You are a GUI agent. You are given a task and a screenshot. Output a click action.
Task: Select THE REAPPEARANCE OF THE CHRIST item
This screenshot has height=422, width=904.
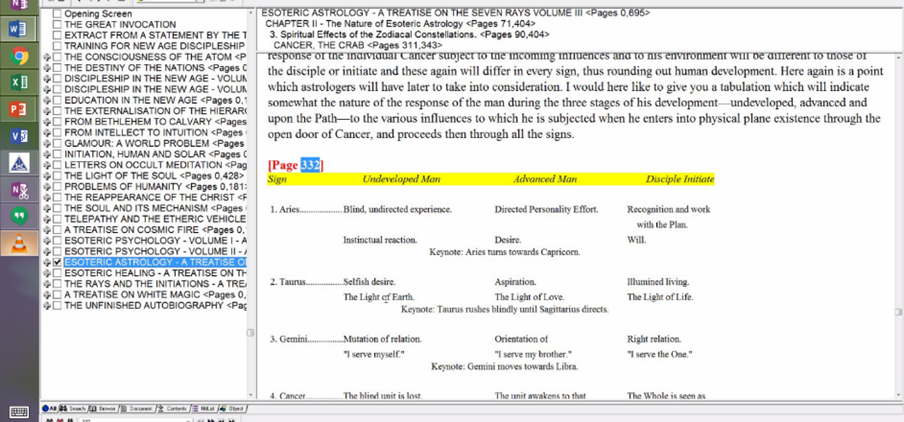pos(156,197)
